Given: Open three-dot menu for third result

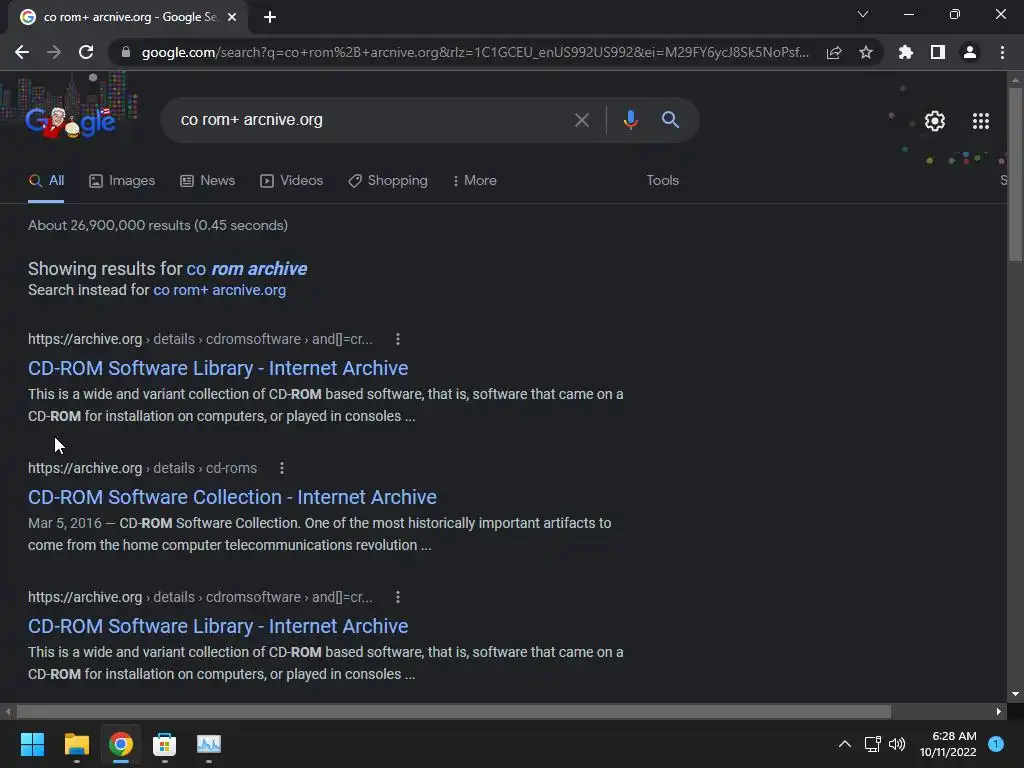Looking at the screenshot, I should (398, 597).
